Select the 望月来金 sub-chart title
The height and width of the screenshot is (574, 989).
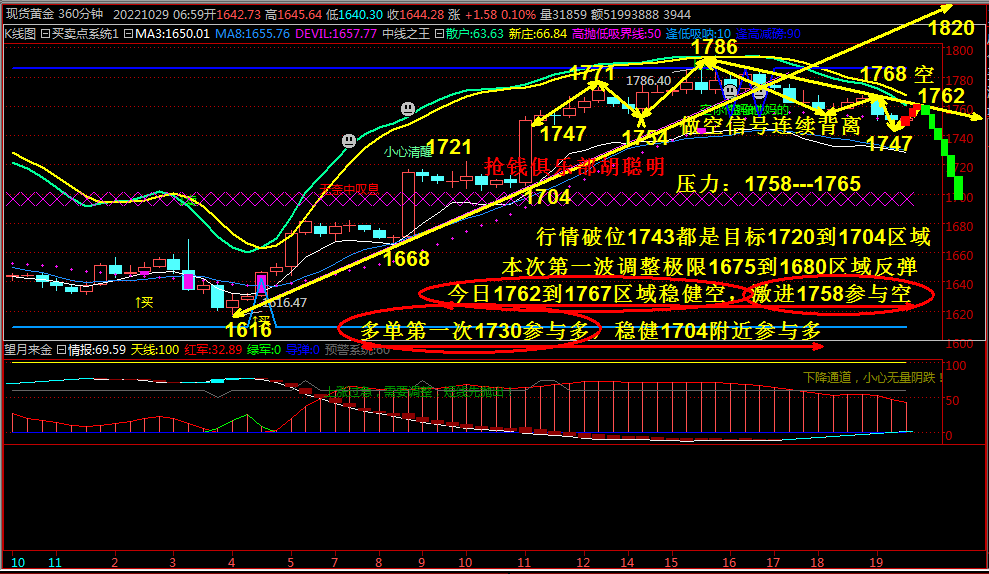click(28, 349)
